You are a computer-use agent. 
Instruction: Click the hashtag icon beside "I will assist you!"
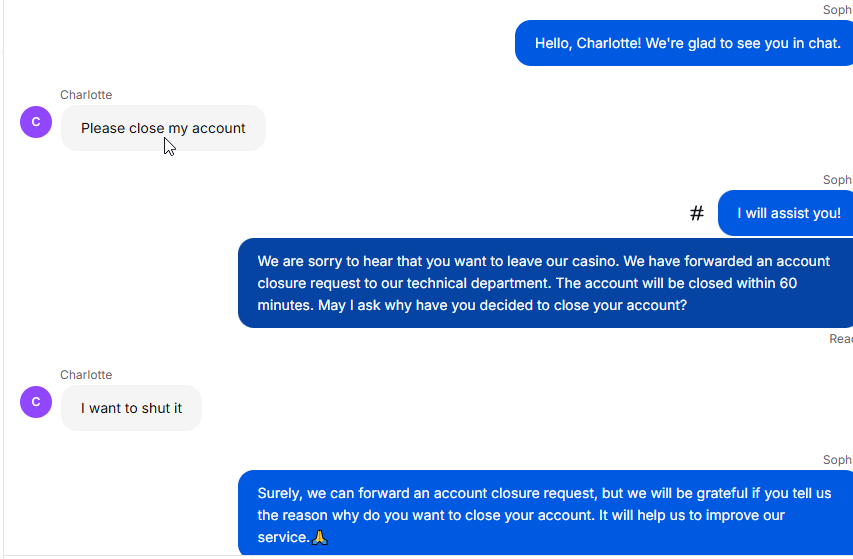coord(697,213)
